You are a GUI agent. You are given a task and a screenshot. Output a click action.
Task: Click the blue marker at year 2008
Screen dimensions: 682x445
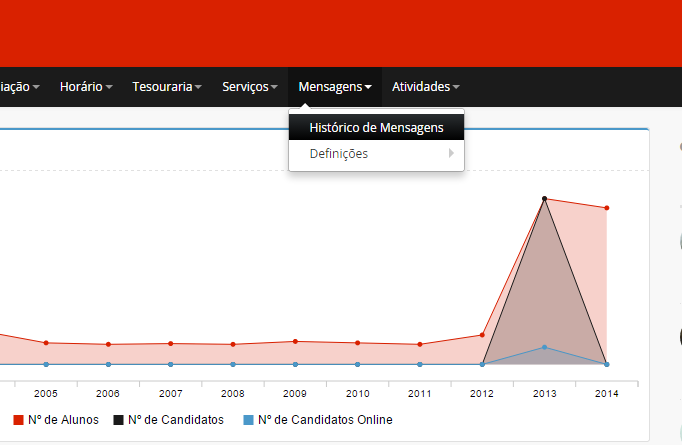coord(233,364)
